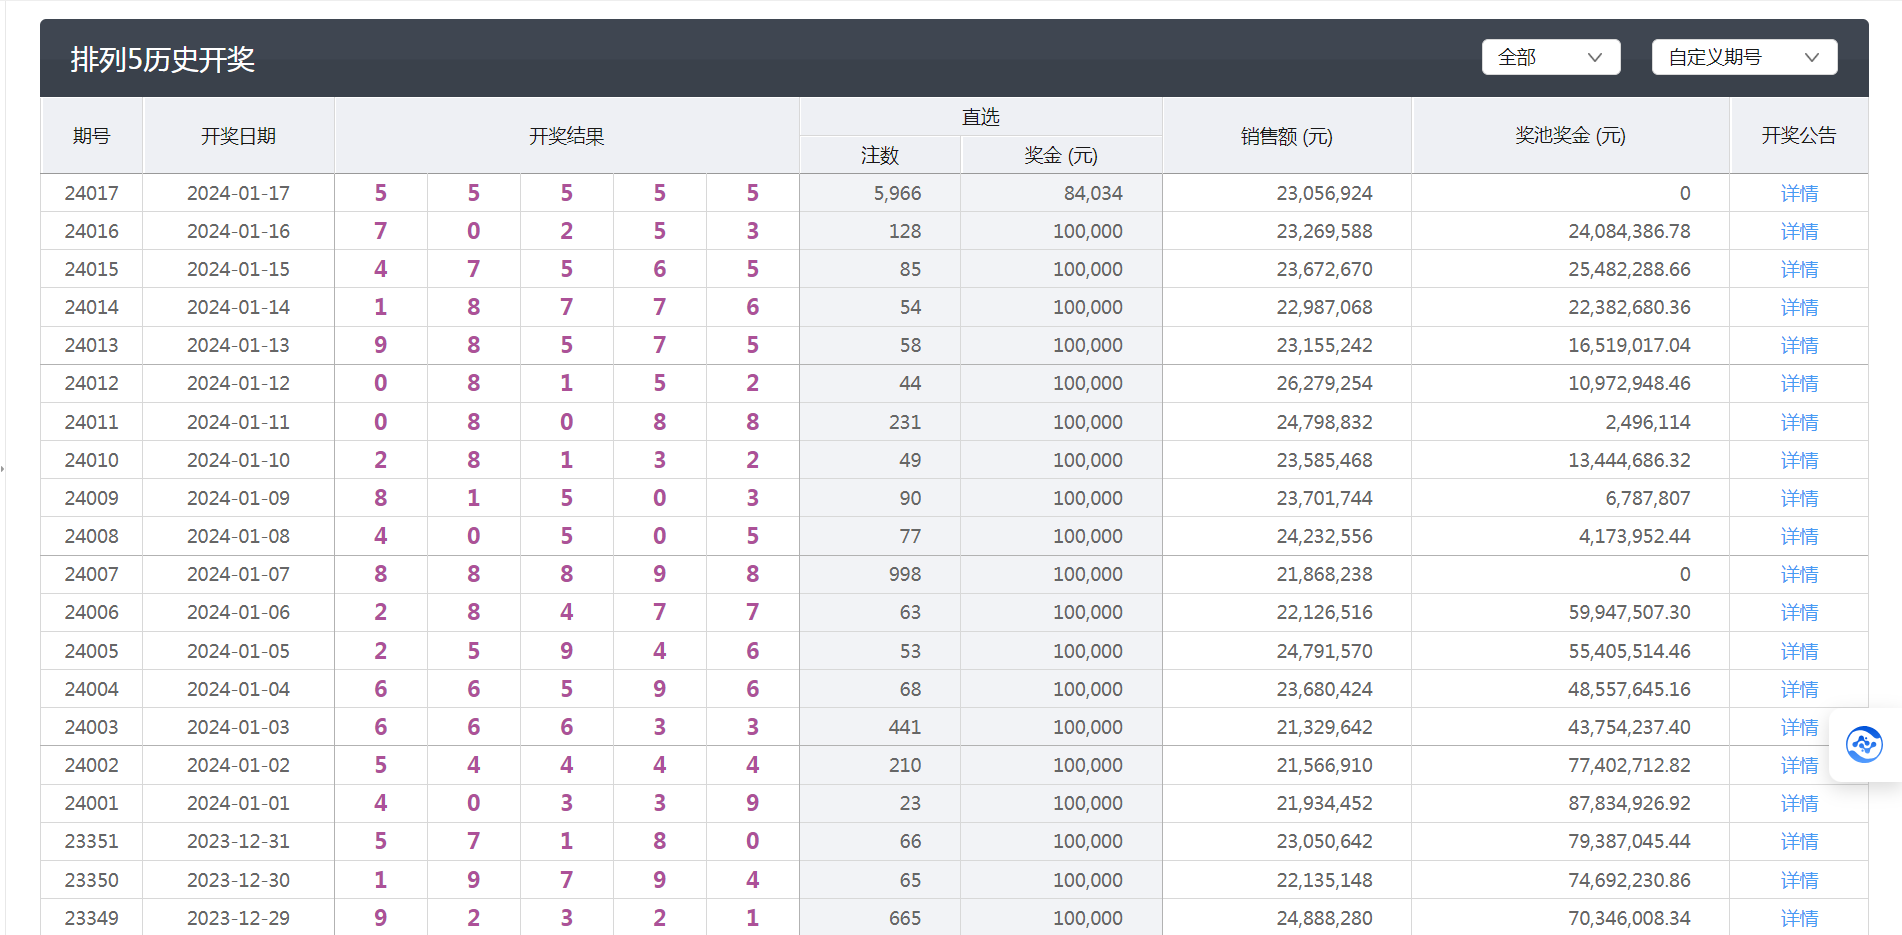Click the 奖池奖金 (元) column header
Image resolution: width=1902 pixels, height=935 pixels.
(x=1570, y=135)
